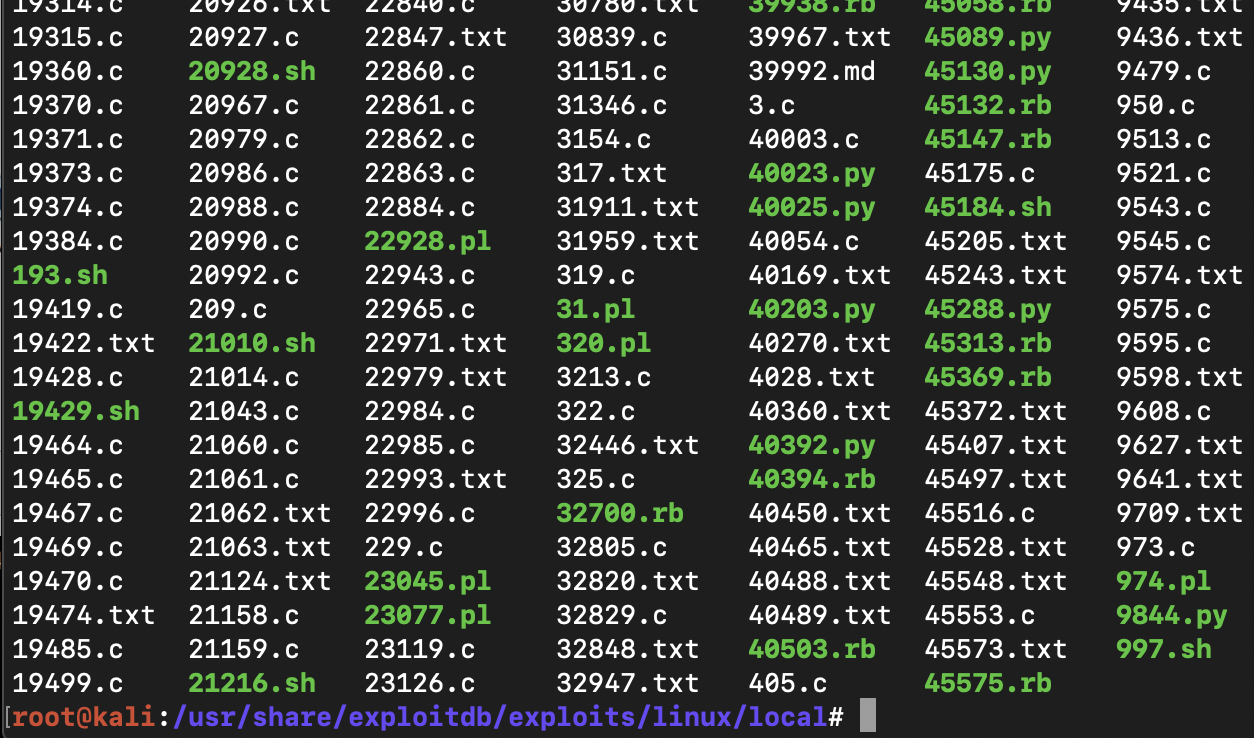1254x738 pixels.
Task: Select the 997.sh shell script
Action: click(1163, 649)
